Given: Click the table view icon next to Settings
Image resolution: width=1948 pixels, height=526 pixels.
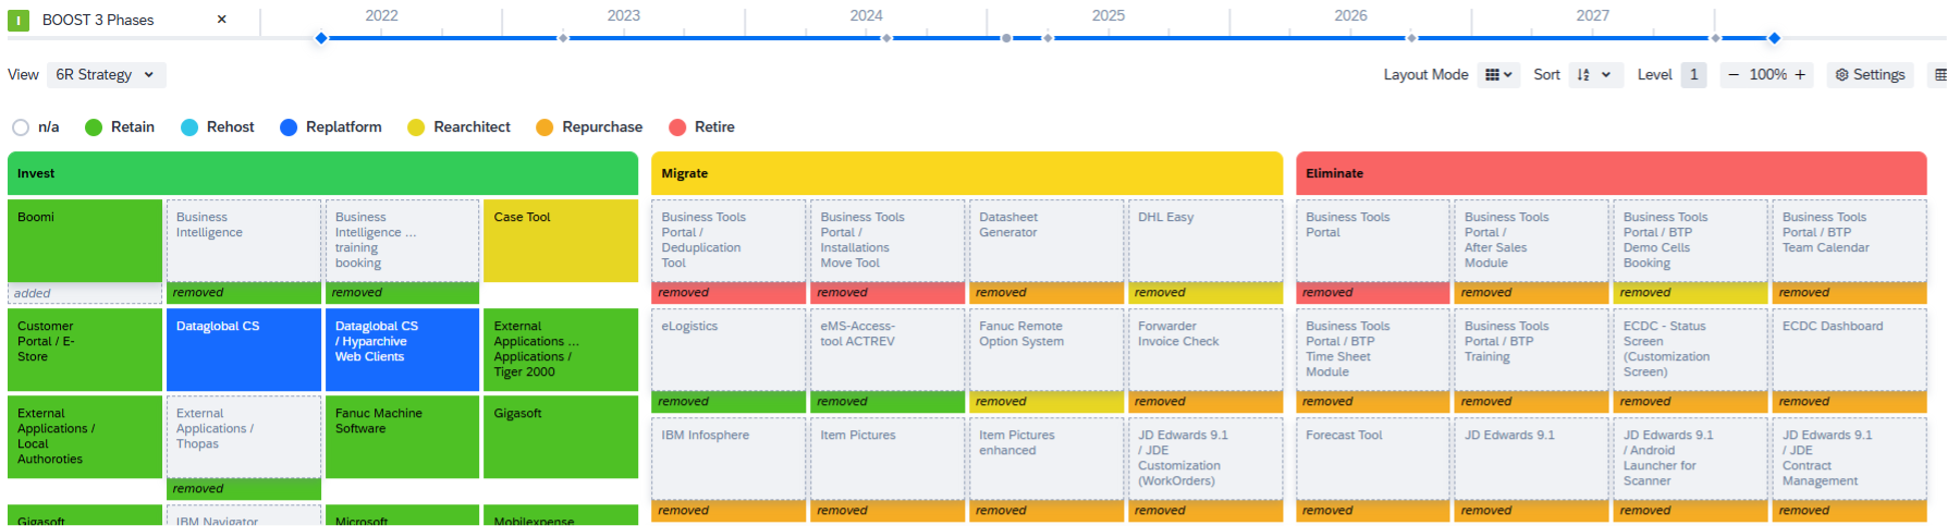Looking at the screenshot, I should pyautogui.click(x=1939, y=75).
